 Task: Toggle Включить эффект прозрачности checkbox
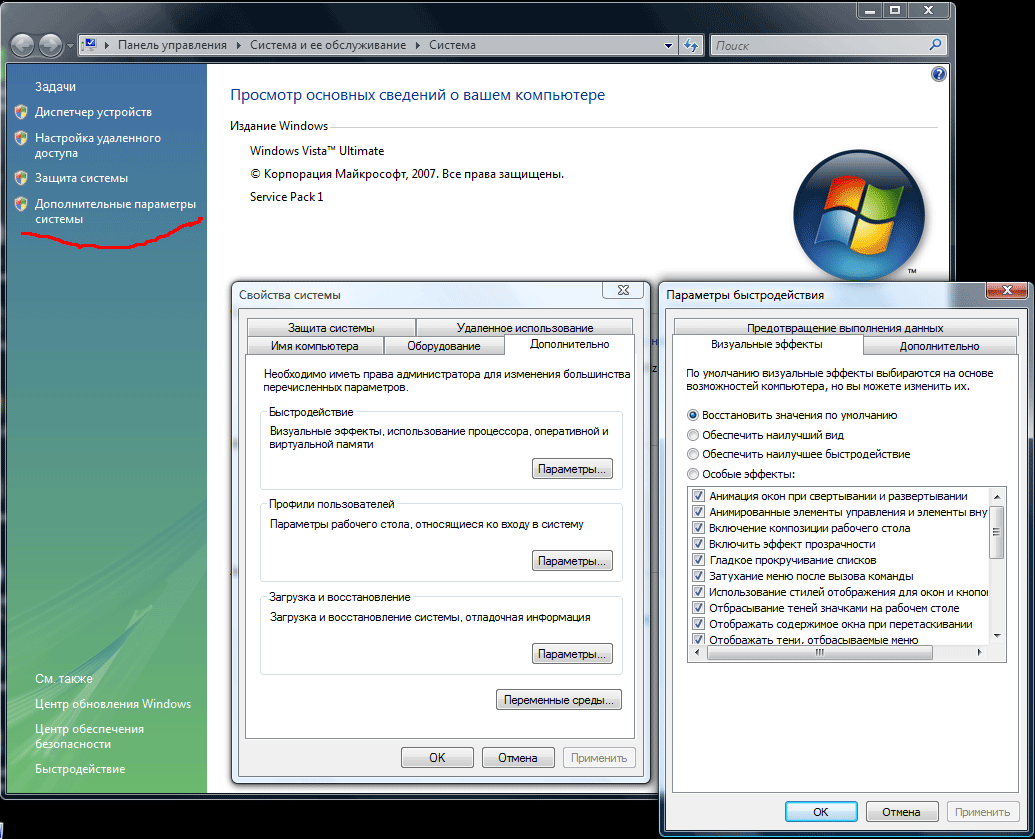tap(698, 544)
